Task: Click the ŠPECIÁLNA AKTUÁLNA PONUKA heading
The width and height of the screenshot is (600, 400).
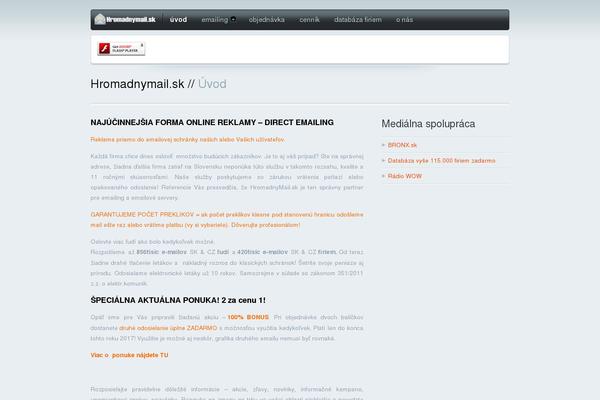Action: pyautogui.click(x=178, y=300)
